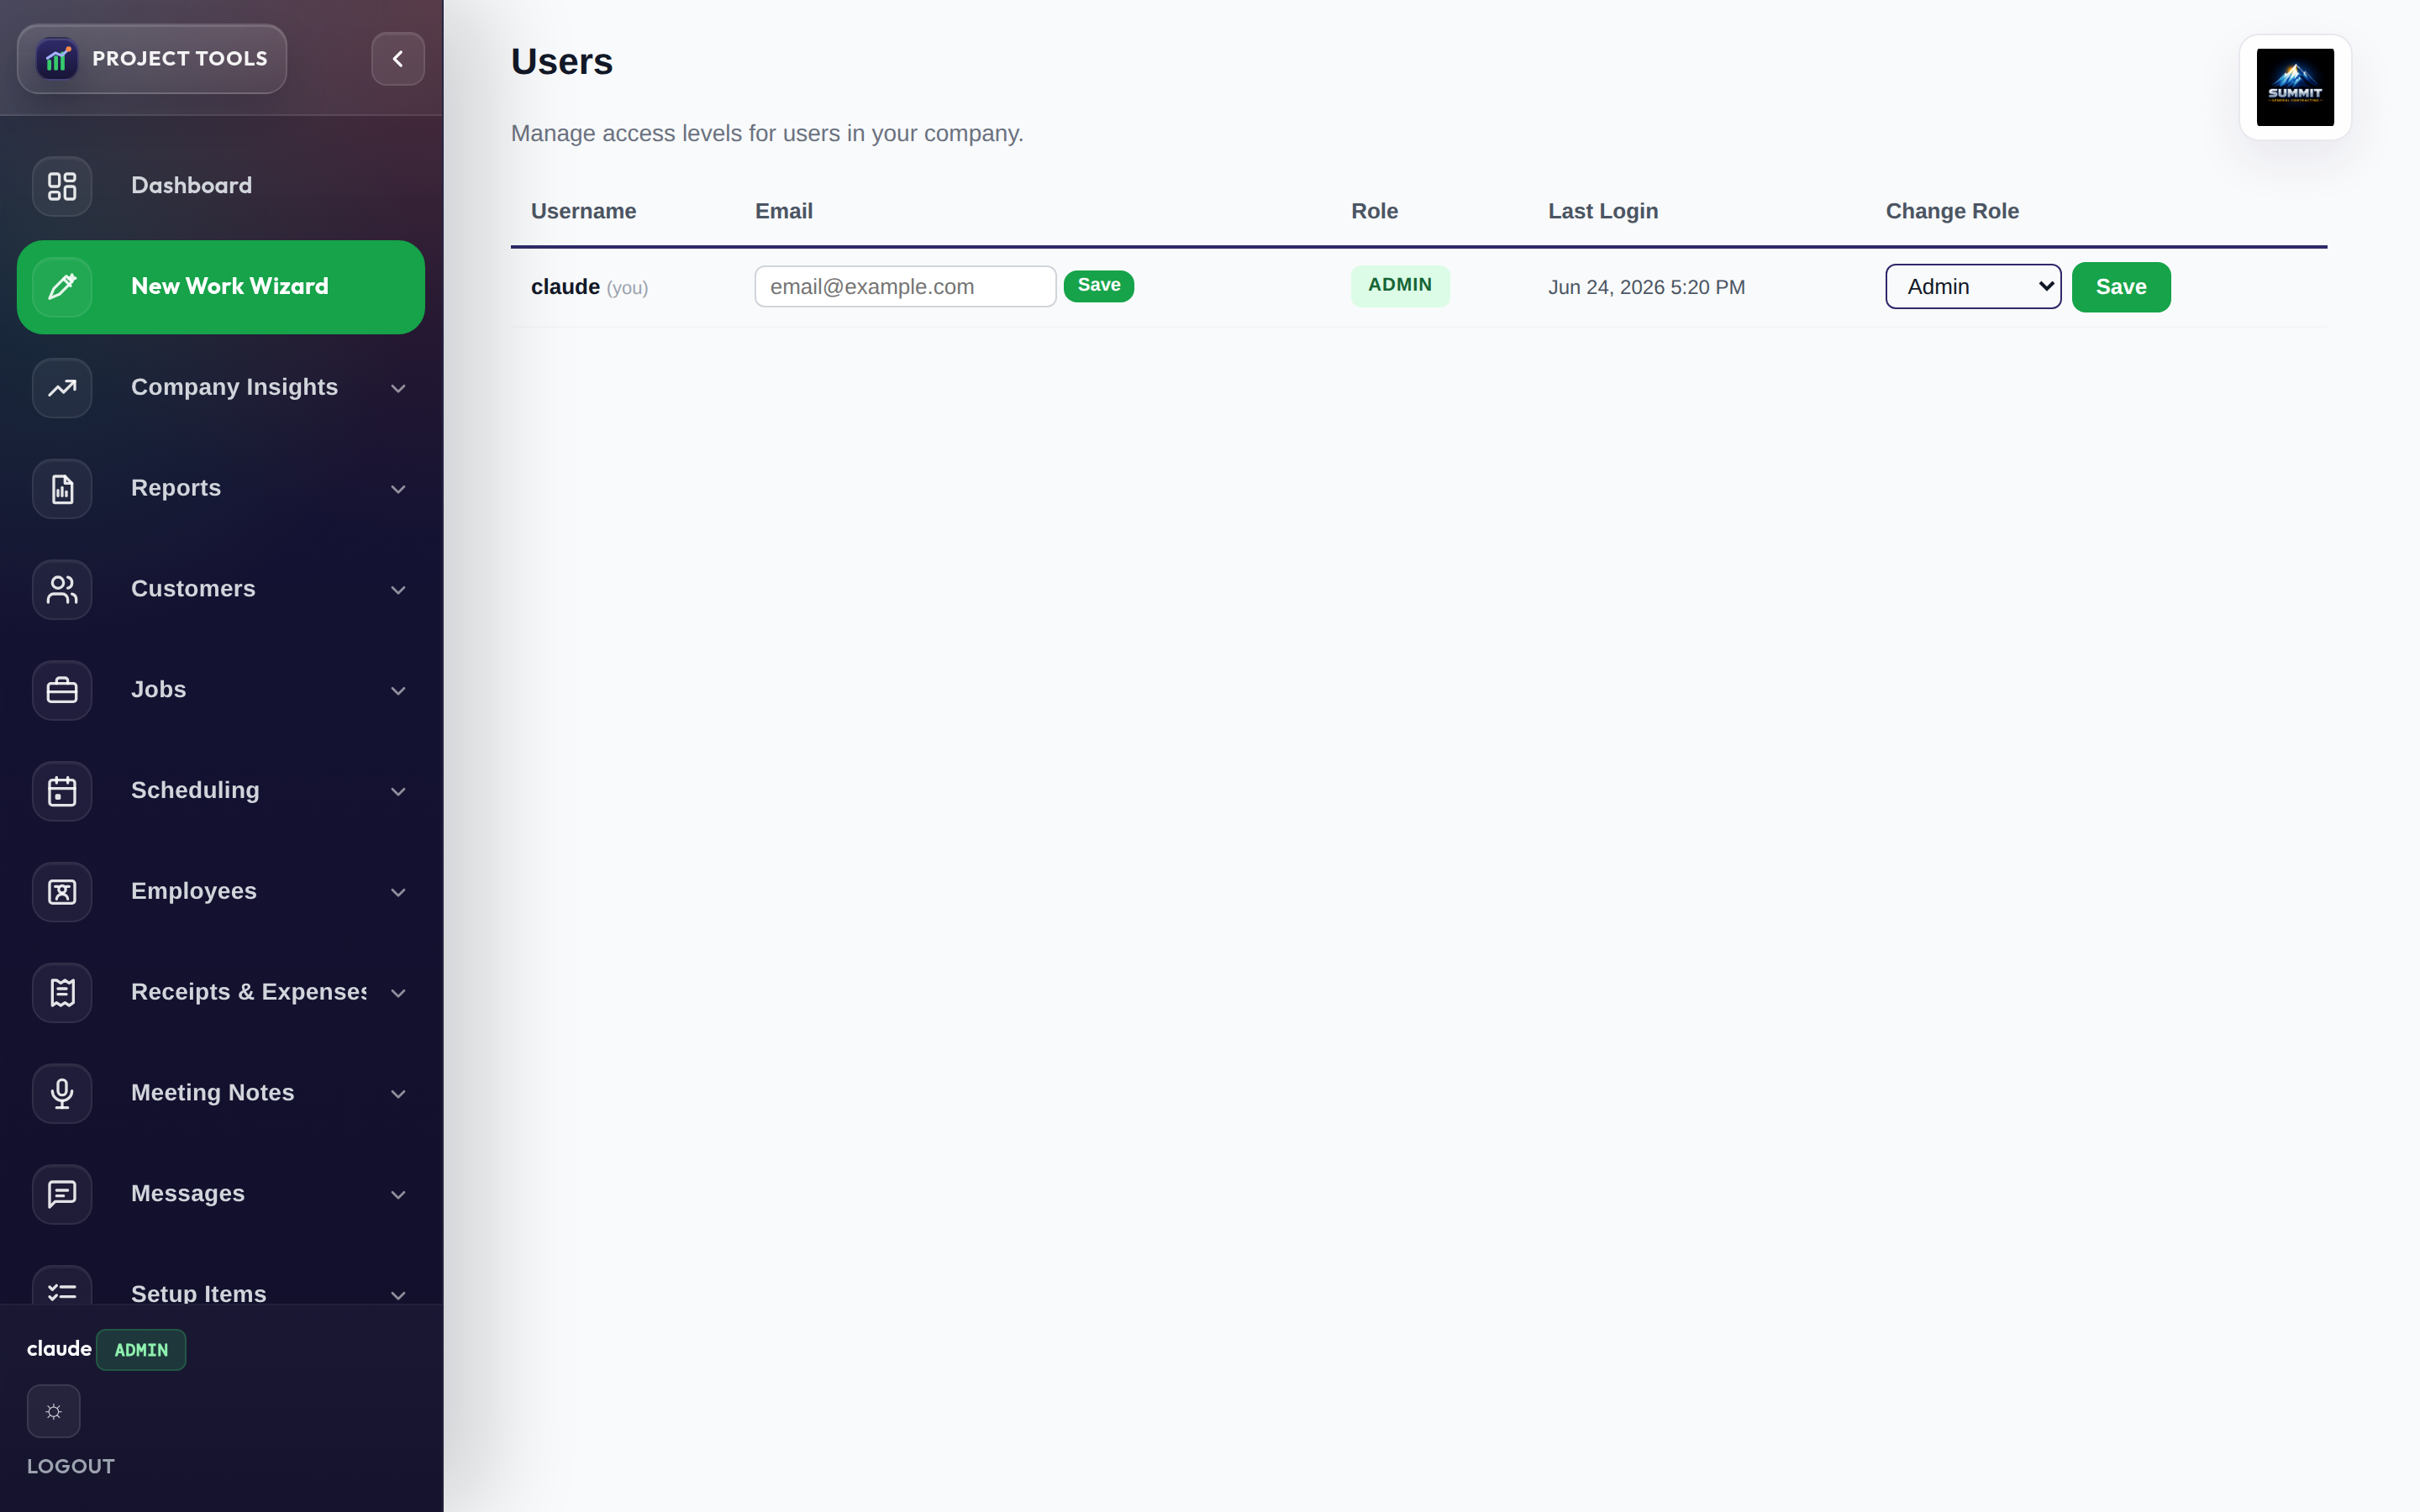
Task: Click the Project Tools logo icon
Action: [57, 59]
